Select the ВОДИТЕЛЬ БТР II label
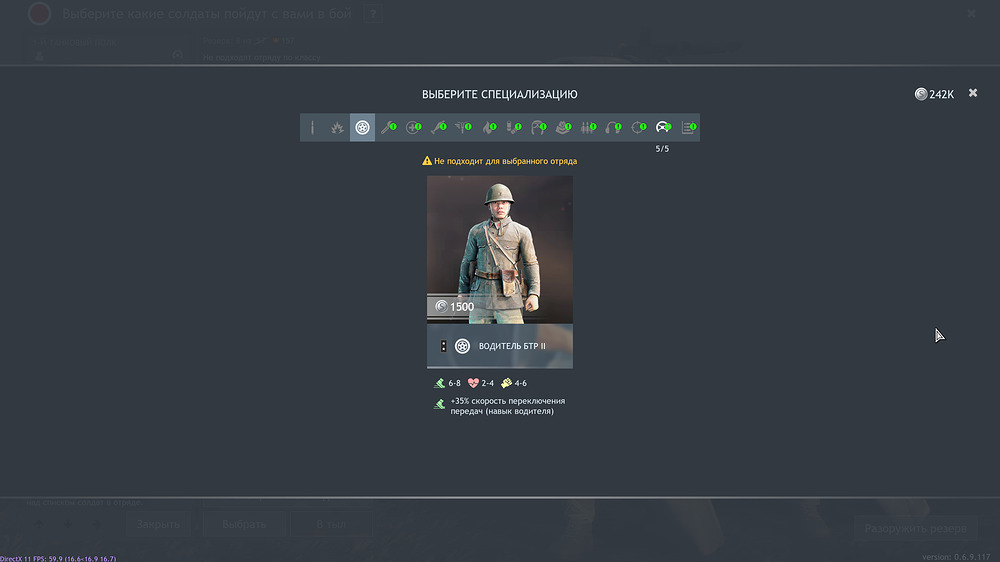This screenshot has width=1000, height=562. (512, 346)
